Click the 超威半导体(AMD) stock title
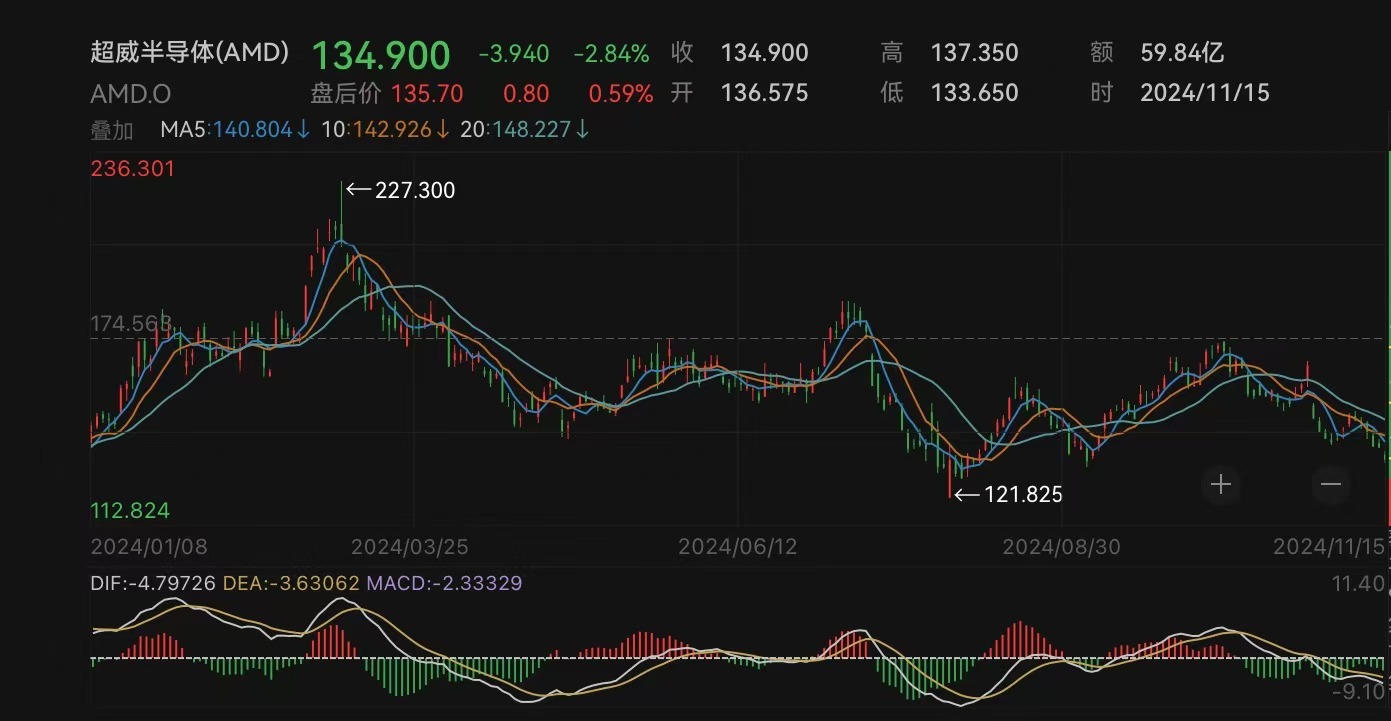 [190, 53]
